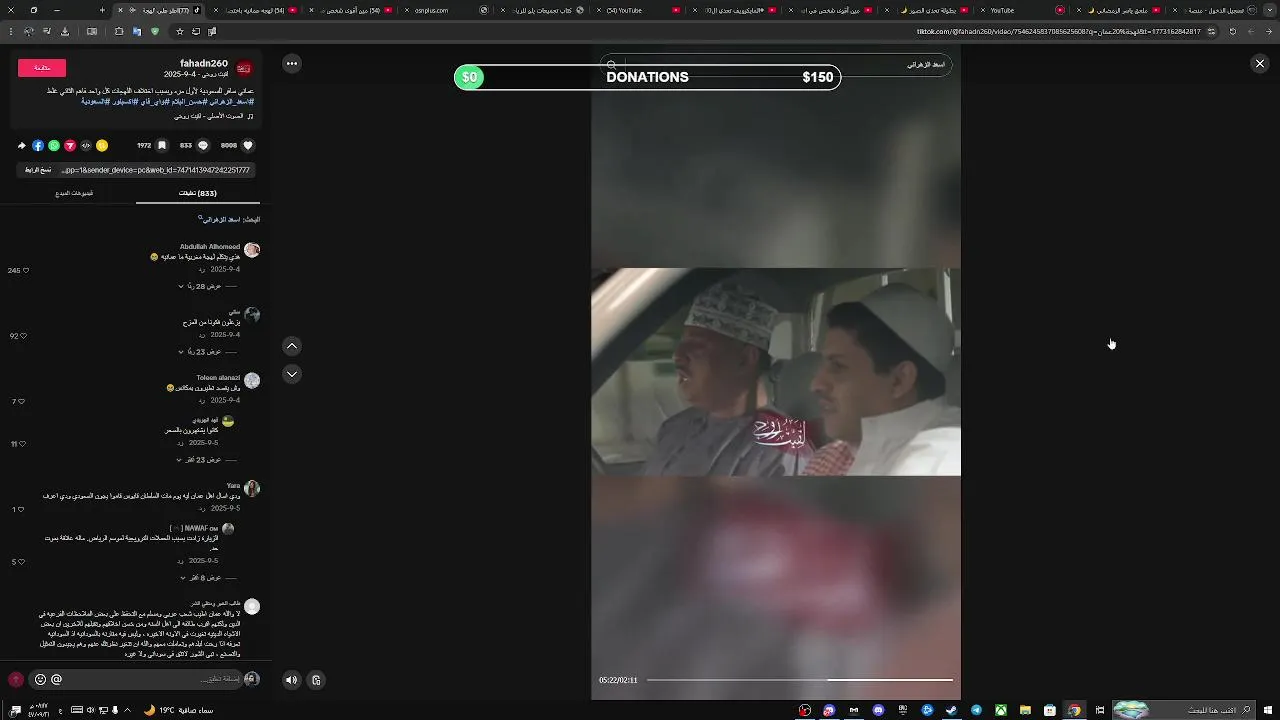Open Steam from the taskbar

pyautogui.click(x=951, y=710)
